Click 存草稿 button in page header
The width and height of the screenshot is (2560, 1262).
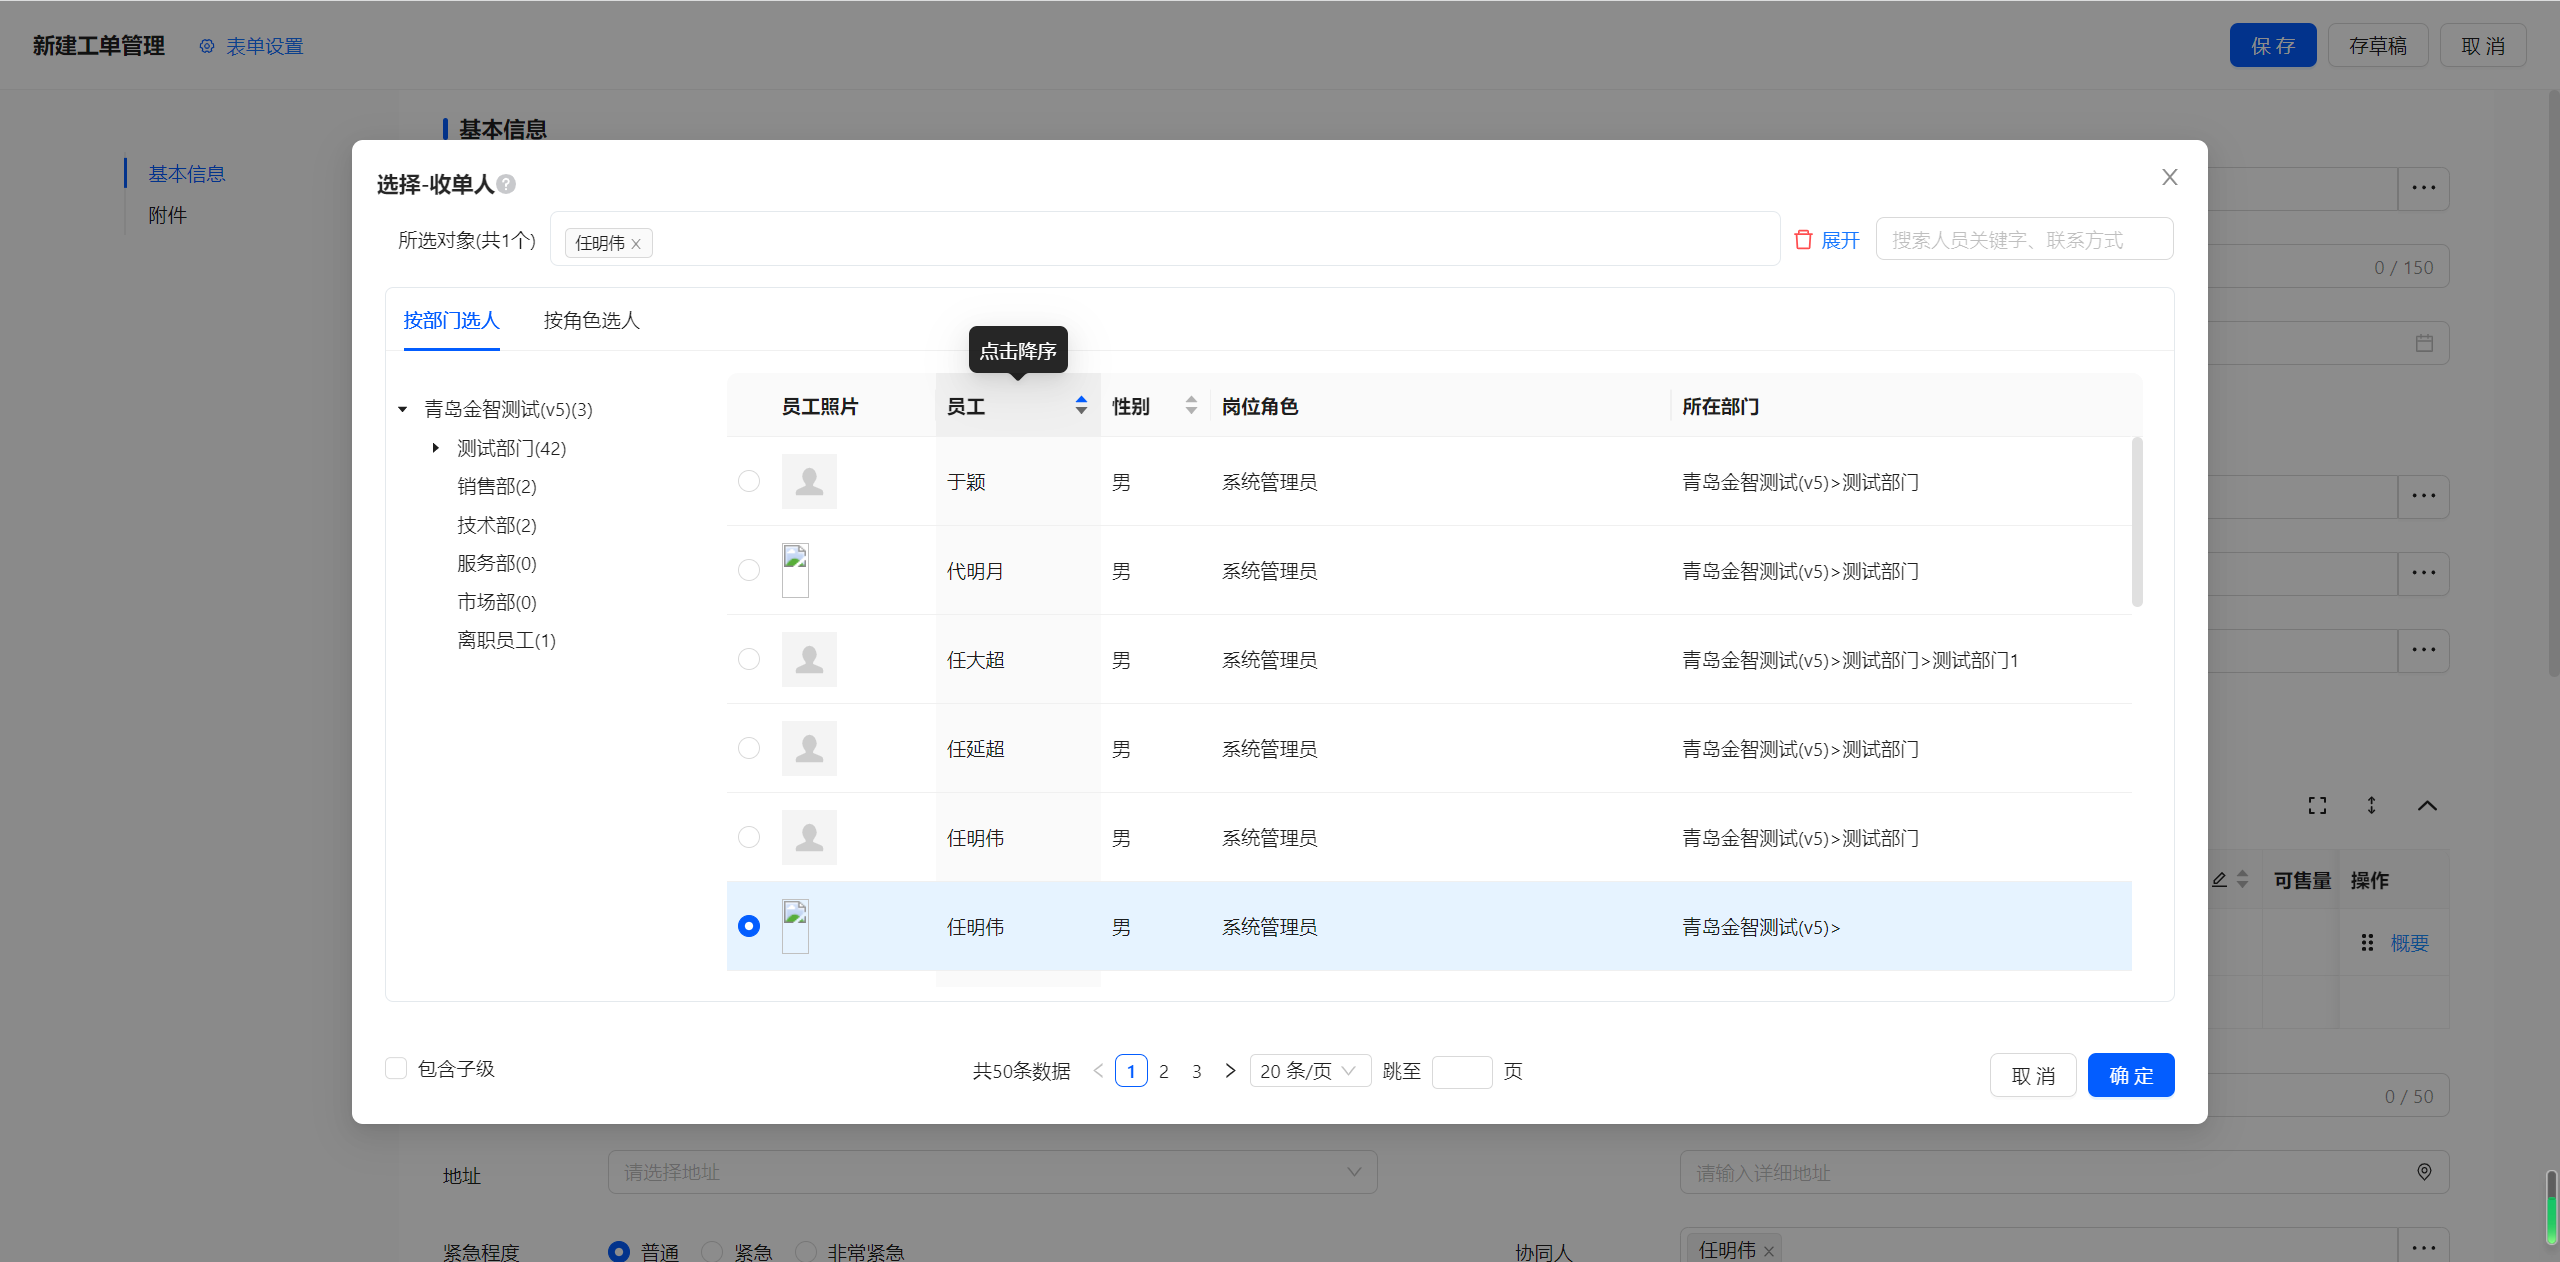coord(2378,45)
